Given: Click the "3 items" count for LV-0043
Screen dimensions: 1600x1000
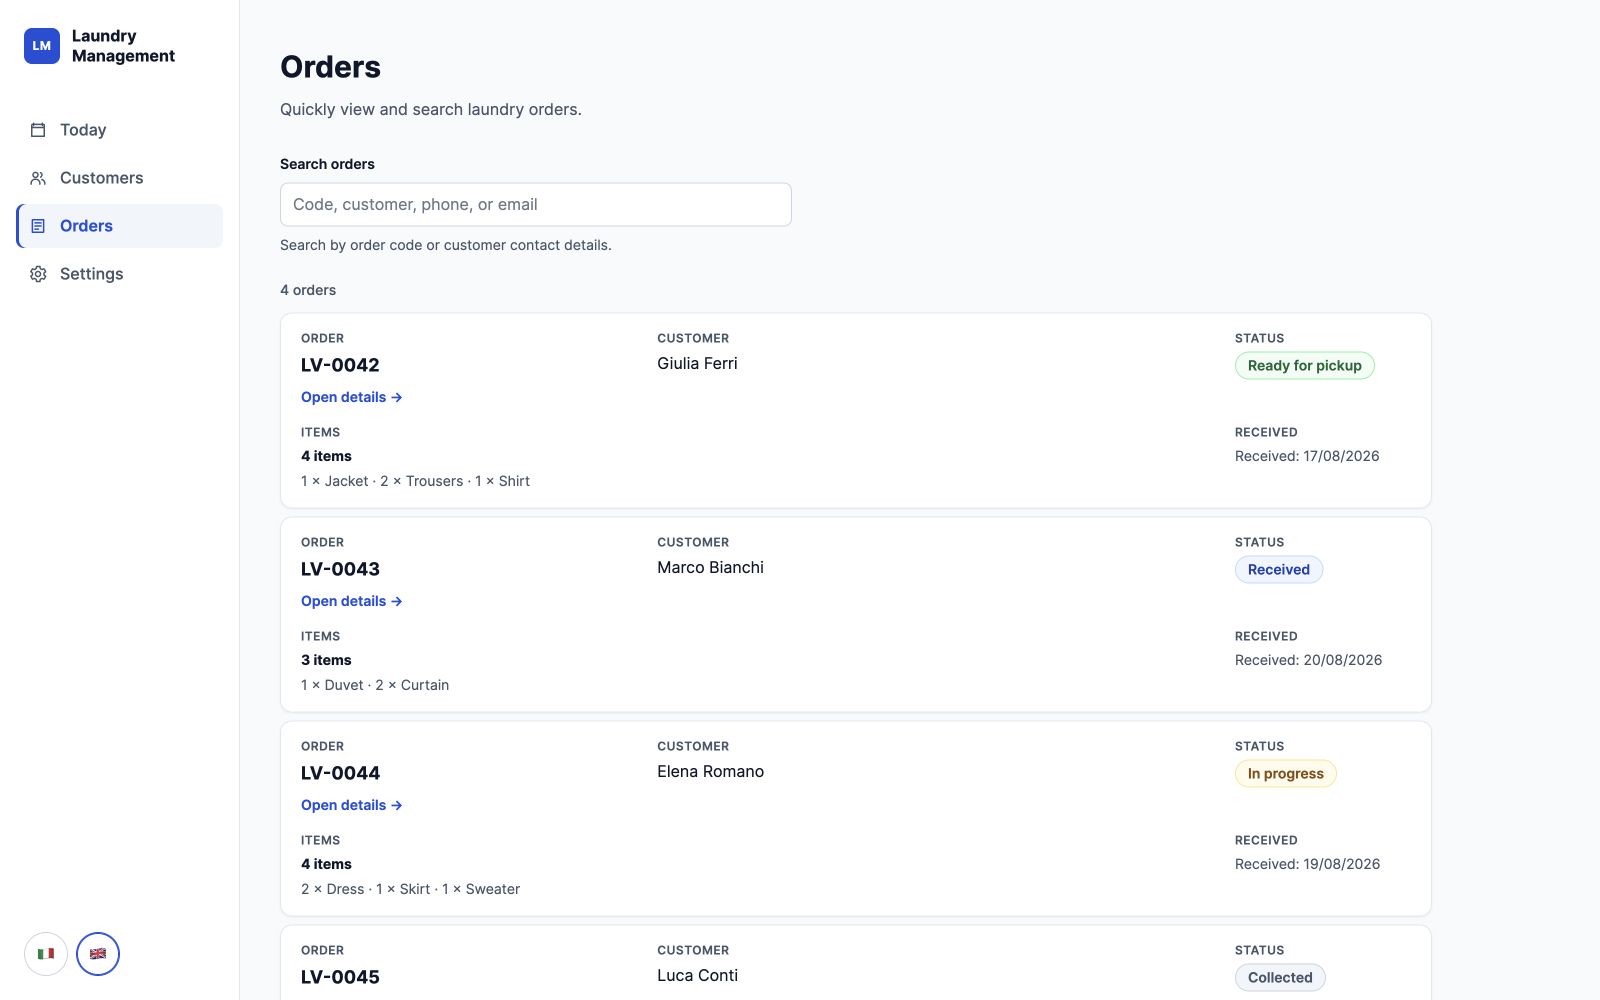Looking at the screenshot, I should pyautogui.click(x=326, y=660).
